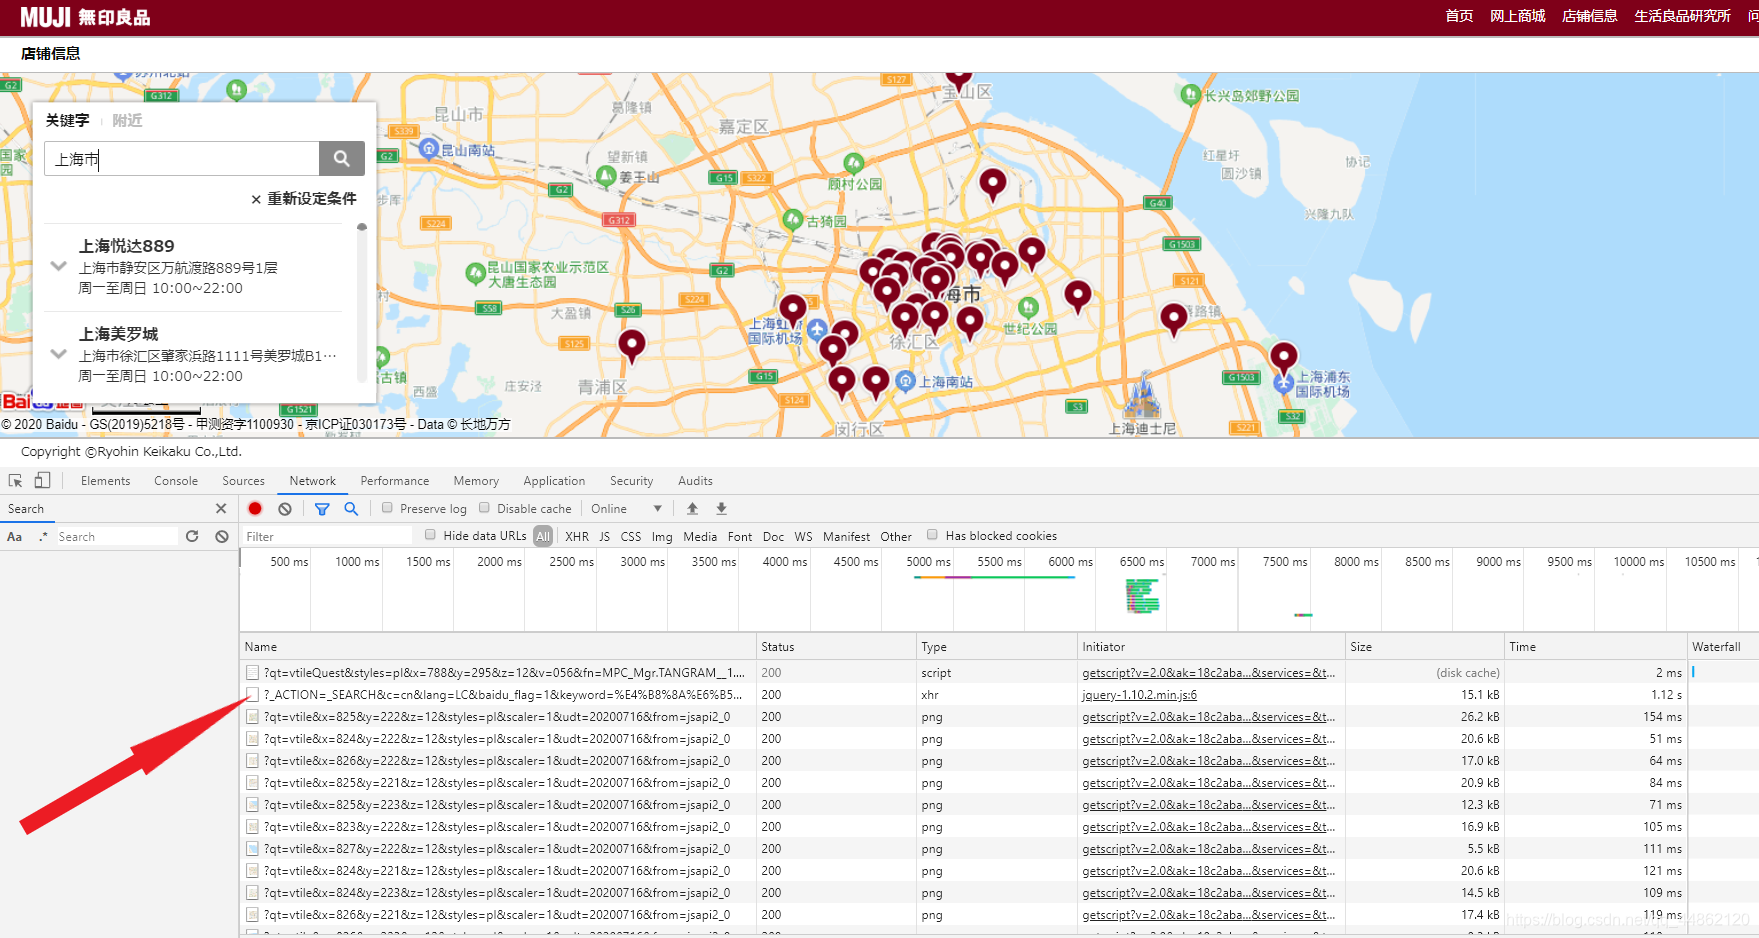1759x938 pixels.
Task: Click the reset conditions X icon
Action: (256, 199)
